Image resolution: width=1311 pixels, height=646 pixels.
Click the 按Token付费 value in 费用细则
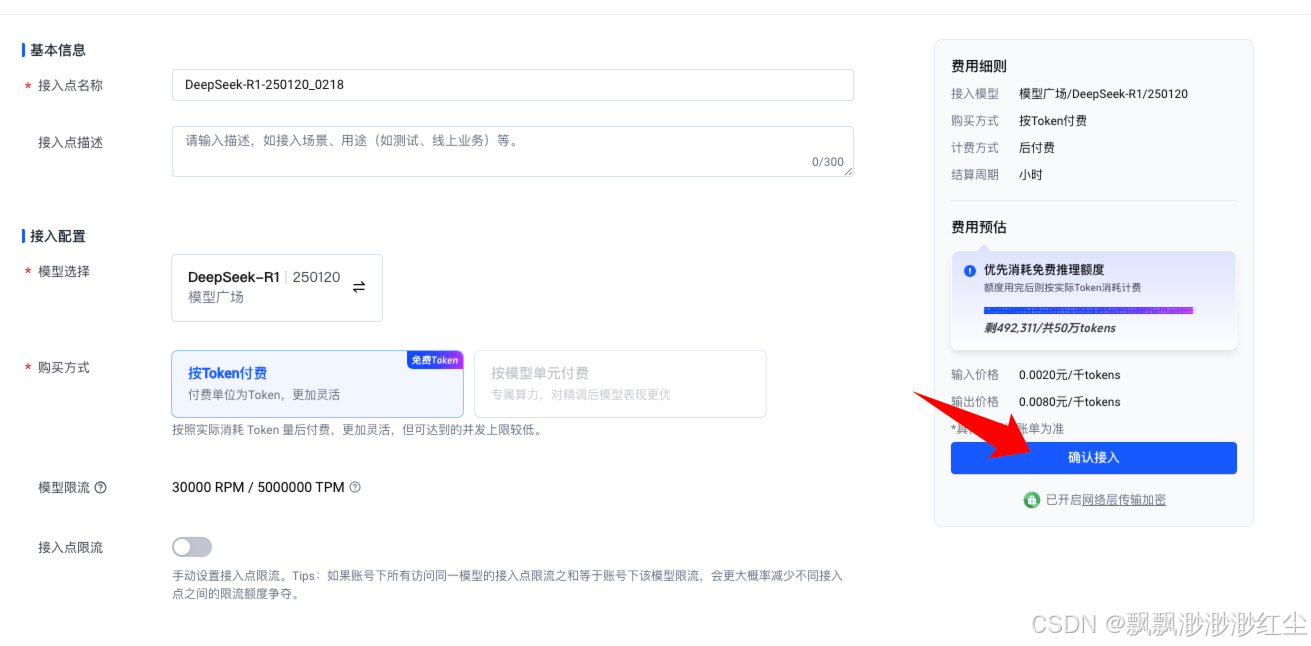pyautogui.click(x=1053, y=121)
